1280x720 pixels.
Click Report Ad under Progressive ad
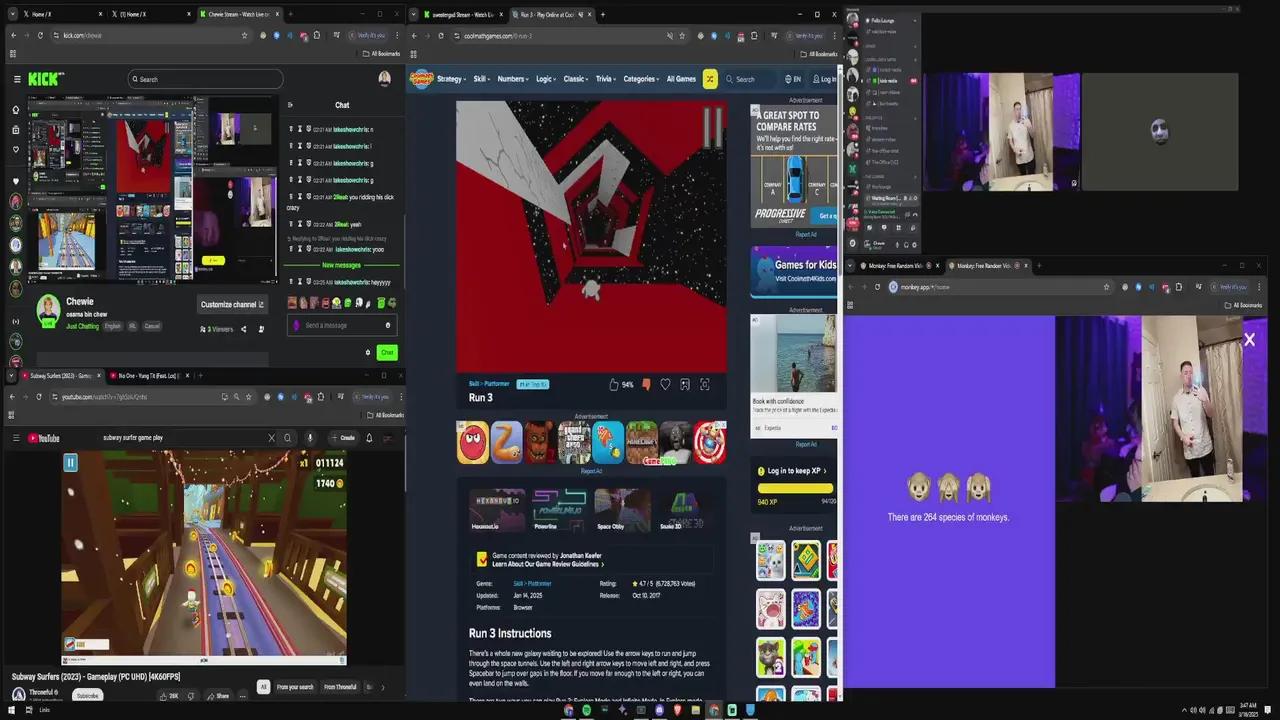click(805, 234)
